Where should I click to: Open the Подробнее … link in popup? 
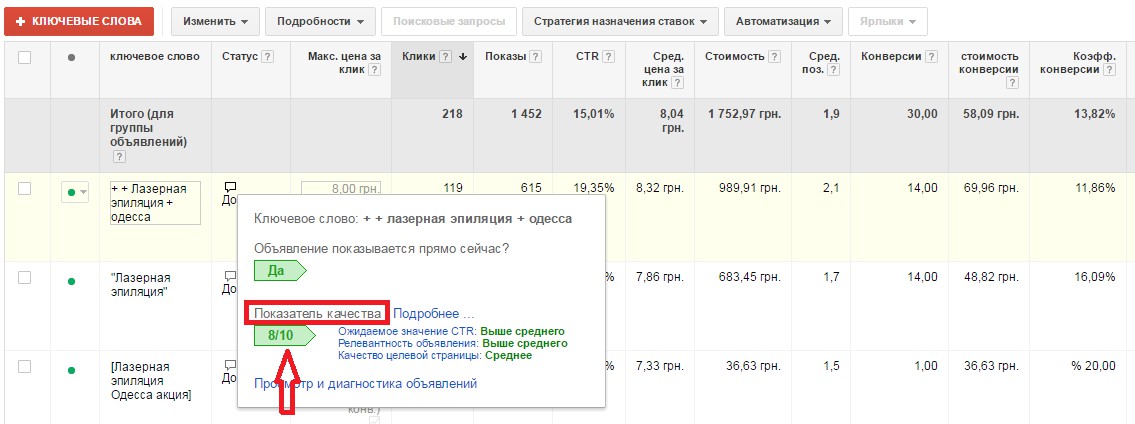(x=434, y=314)
